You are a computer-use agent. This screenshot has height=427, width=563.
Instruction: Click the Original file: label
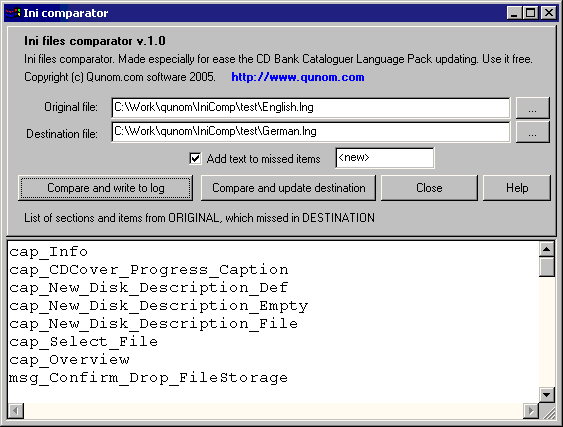[71, 107]
